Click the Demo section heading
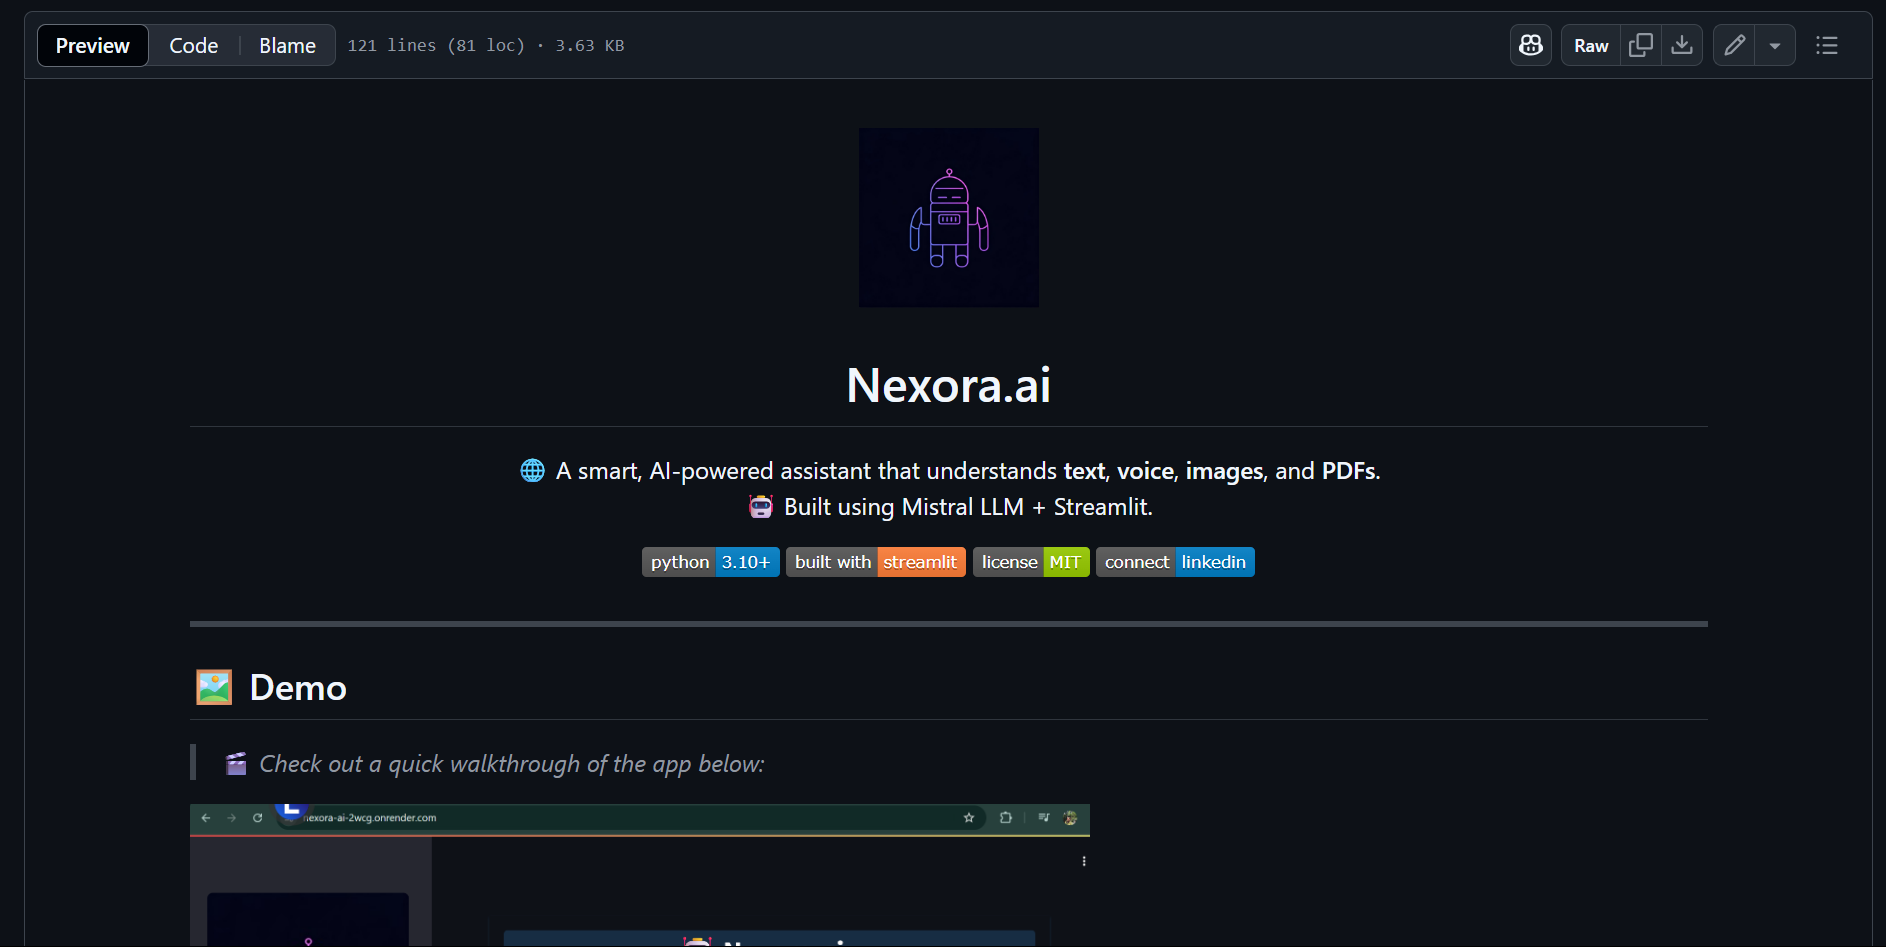 coord(271,687)
